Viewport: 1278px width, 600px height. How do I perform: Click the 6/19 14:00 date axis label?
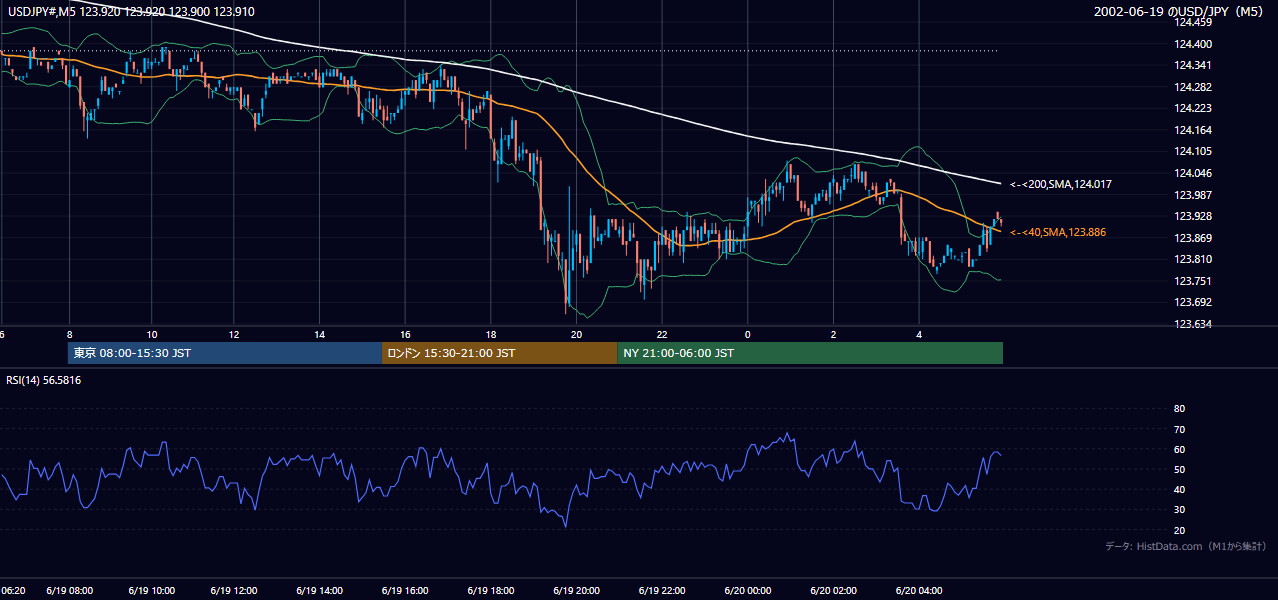tap(322, 590)
